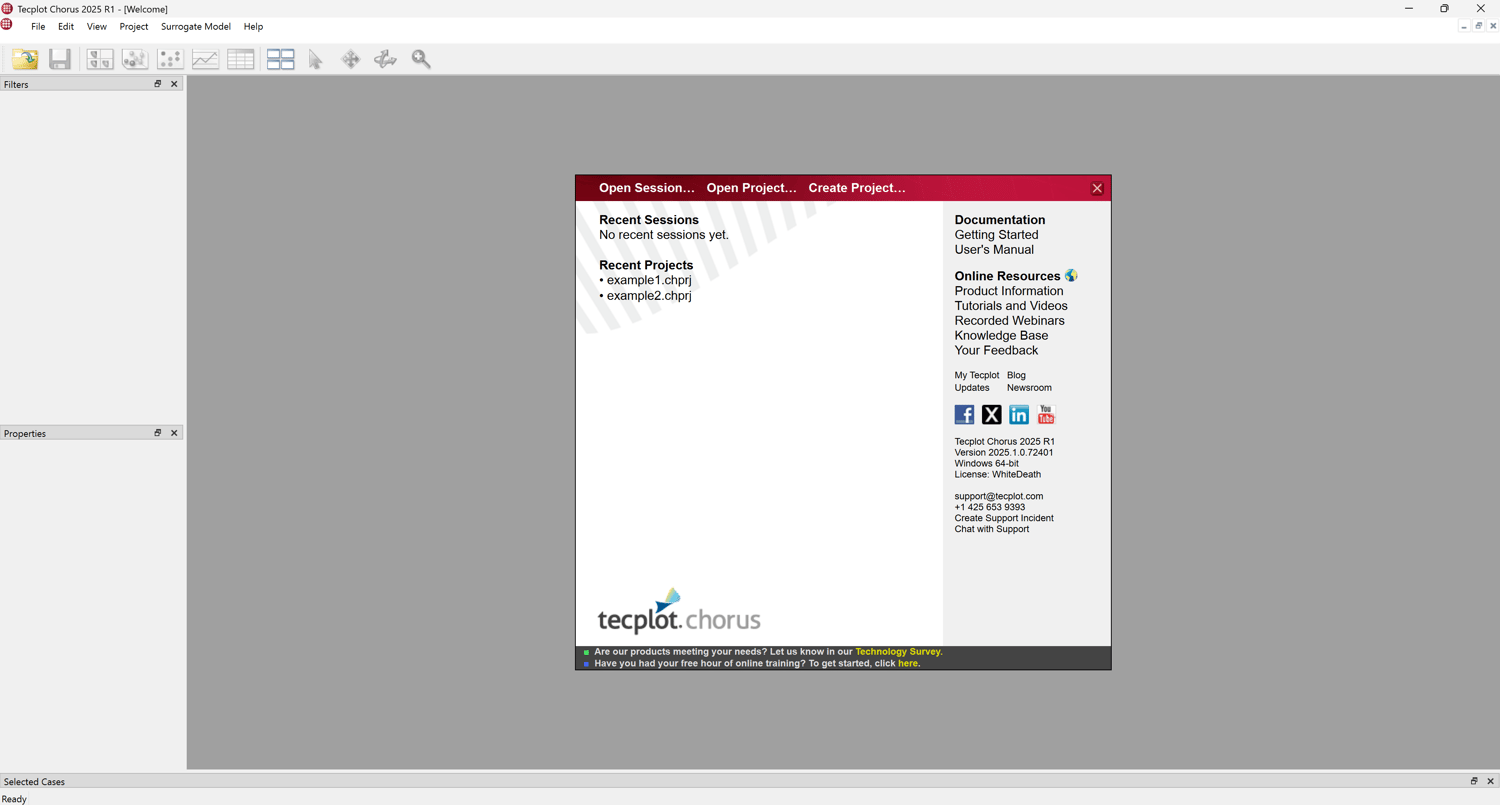Start Chat with Support
Image resolution: width=1500 pixels, height=805 pixels.
992,529
